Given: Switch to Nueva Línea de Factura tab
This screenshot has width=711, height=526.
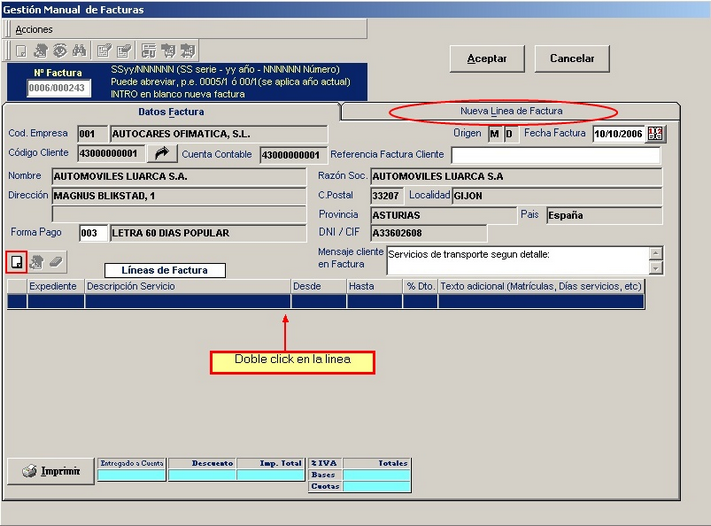Looking at the screenshot, I should [x=511, y=111].
